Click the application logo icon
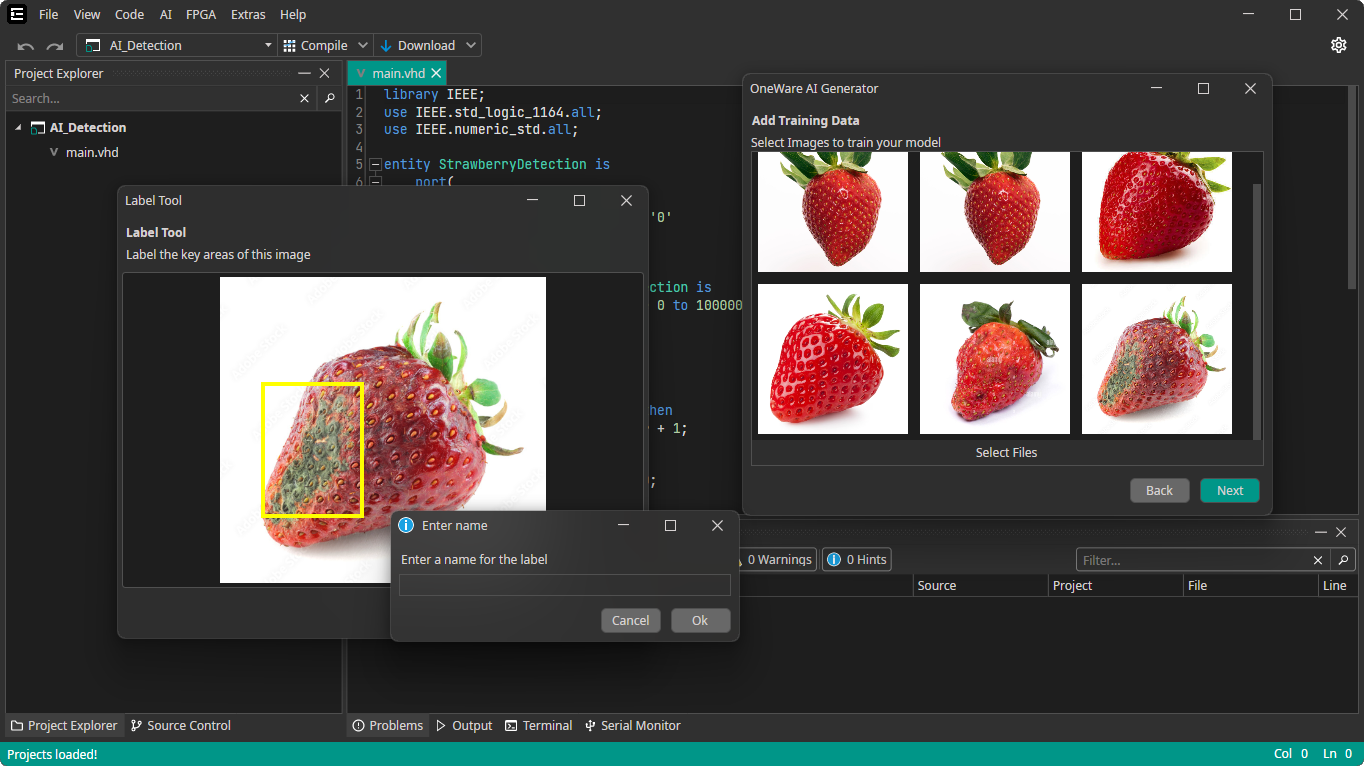Image resolution: width=1364 pixels, height=766 pixels. (16, 14)
